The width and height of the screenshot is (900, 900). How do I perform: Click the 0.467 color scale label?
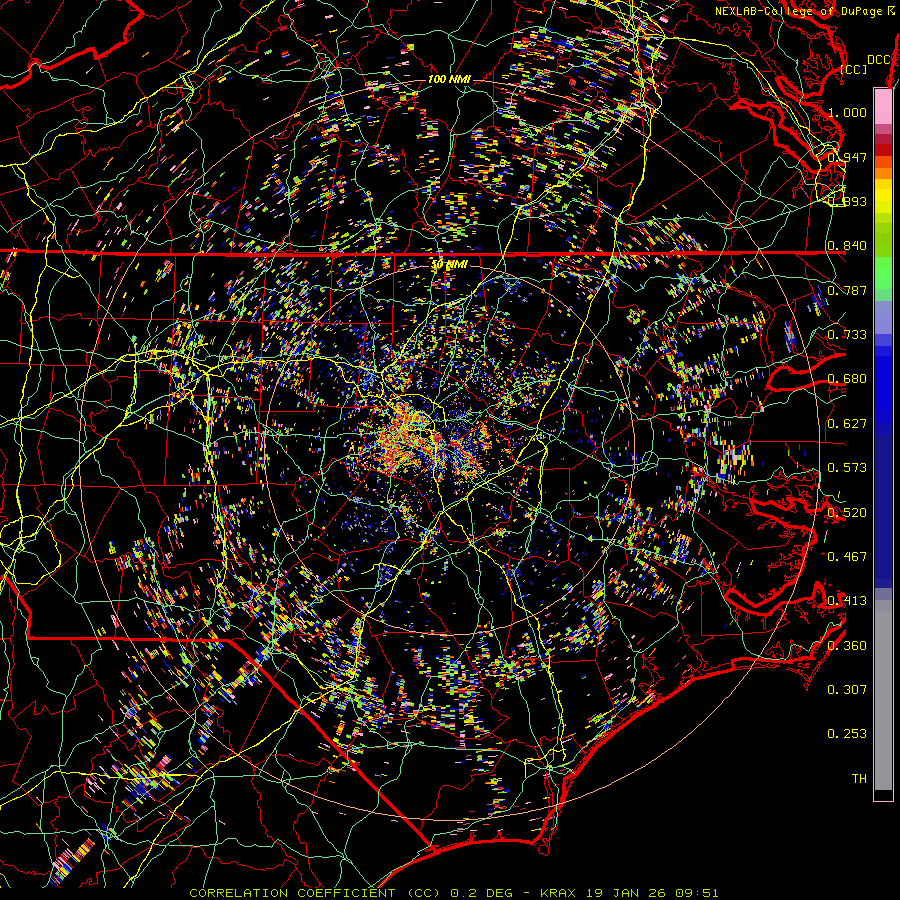(x=847, y=557)
